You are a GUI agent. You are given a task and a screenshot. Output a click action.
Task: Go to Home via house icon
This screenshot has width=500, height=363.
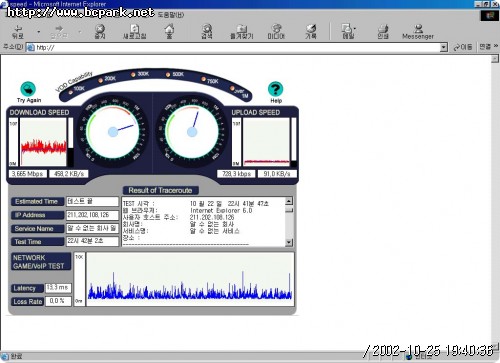click(169, 31)
